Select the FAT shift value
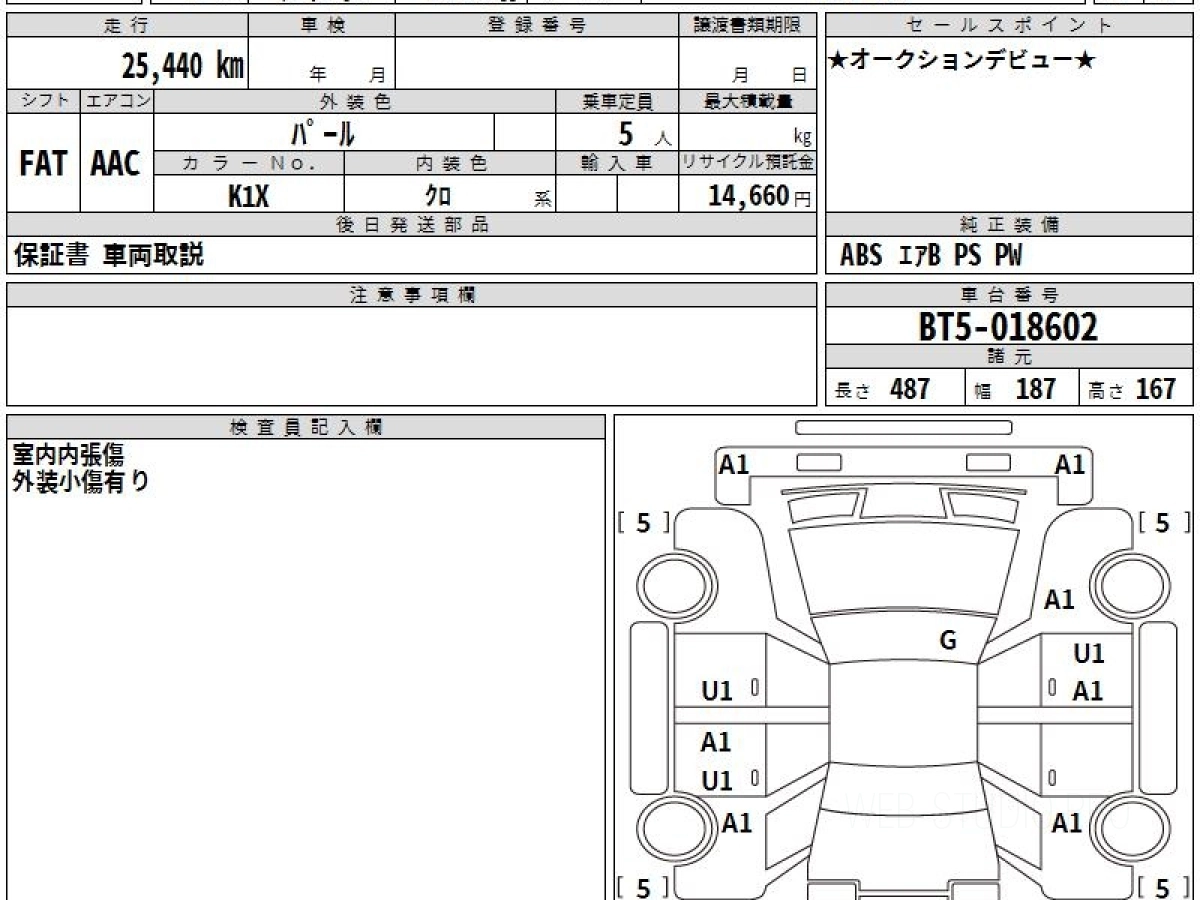 coord(43,163)
